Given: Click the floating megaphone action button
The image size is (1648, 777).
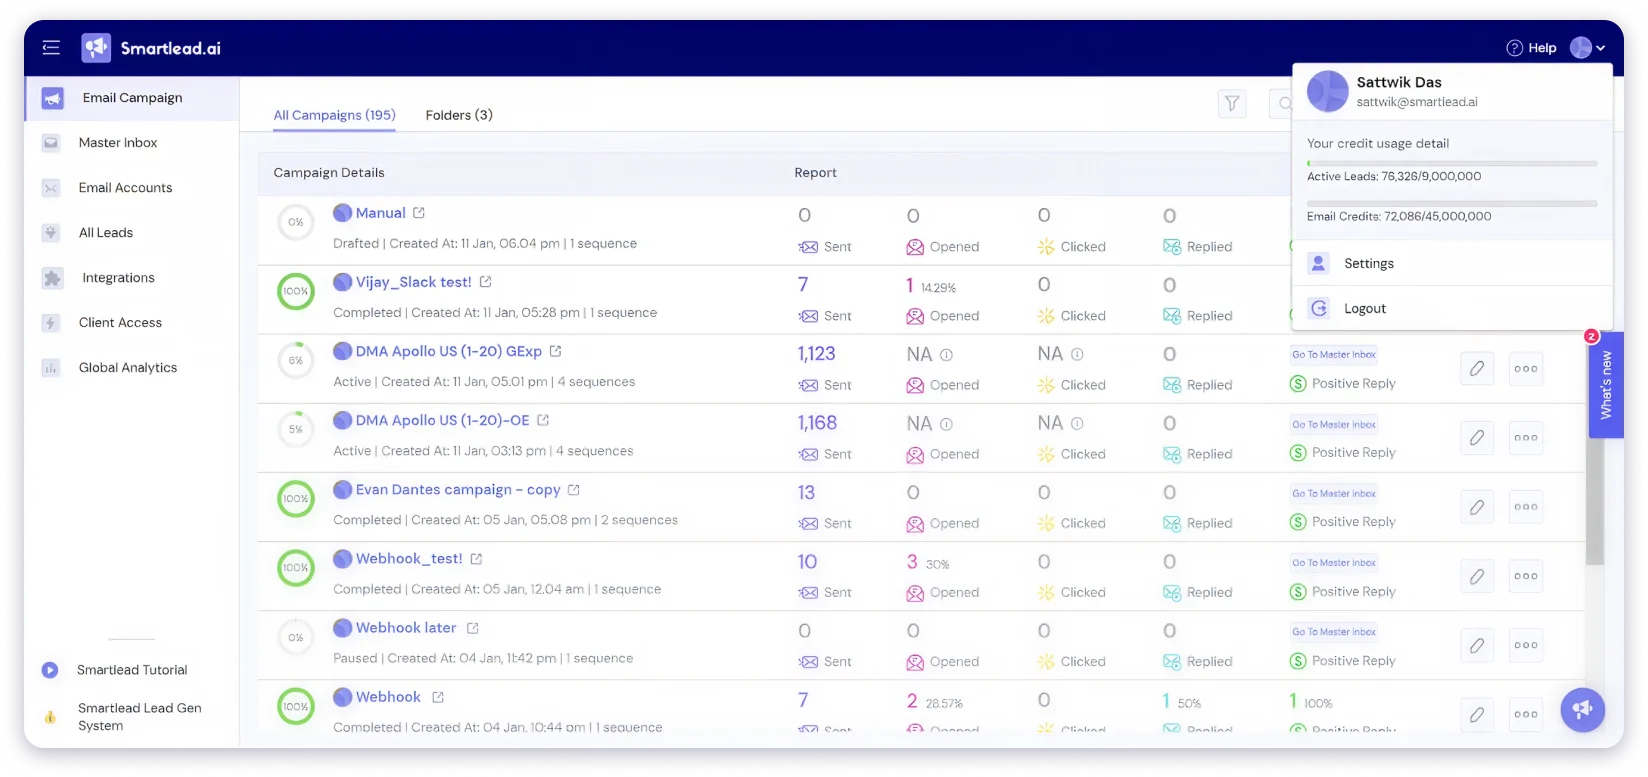Looking at the screenshot, I should click(x=1582, y=710).
